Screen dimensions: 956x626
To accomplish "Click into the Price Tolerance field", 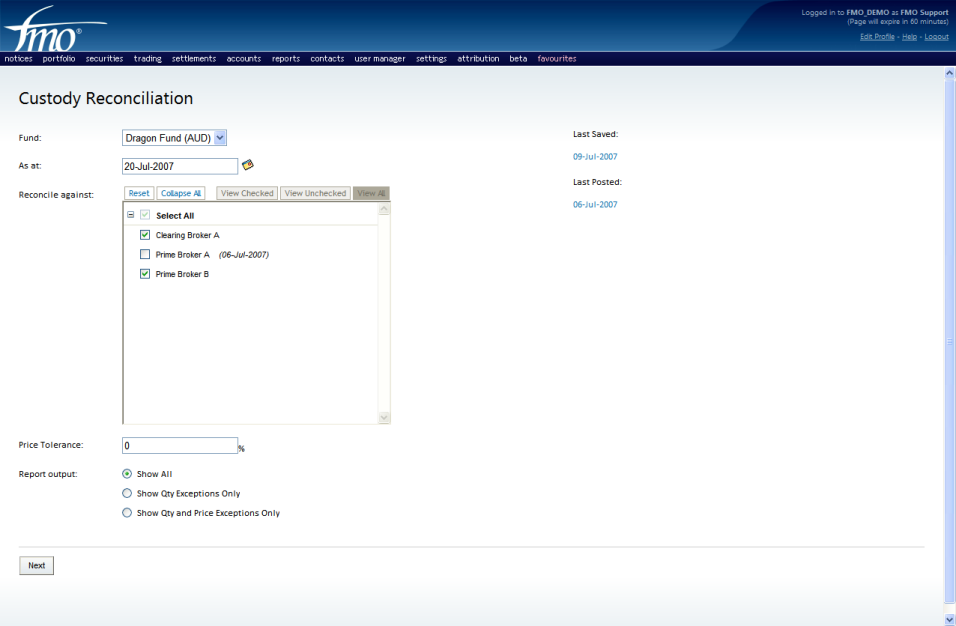I will [180, 446].
